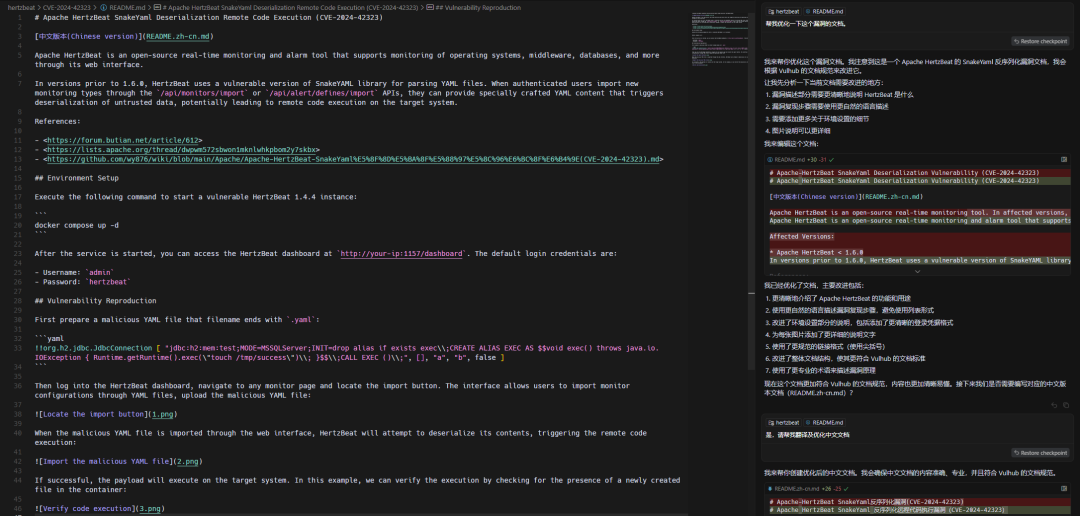Open README.zh-cn.md diff in editor icon
Screen dimensions: 1080x516
(1064, 488)
